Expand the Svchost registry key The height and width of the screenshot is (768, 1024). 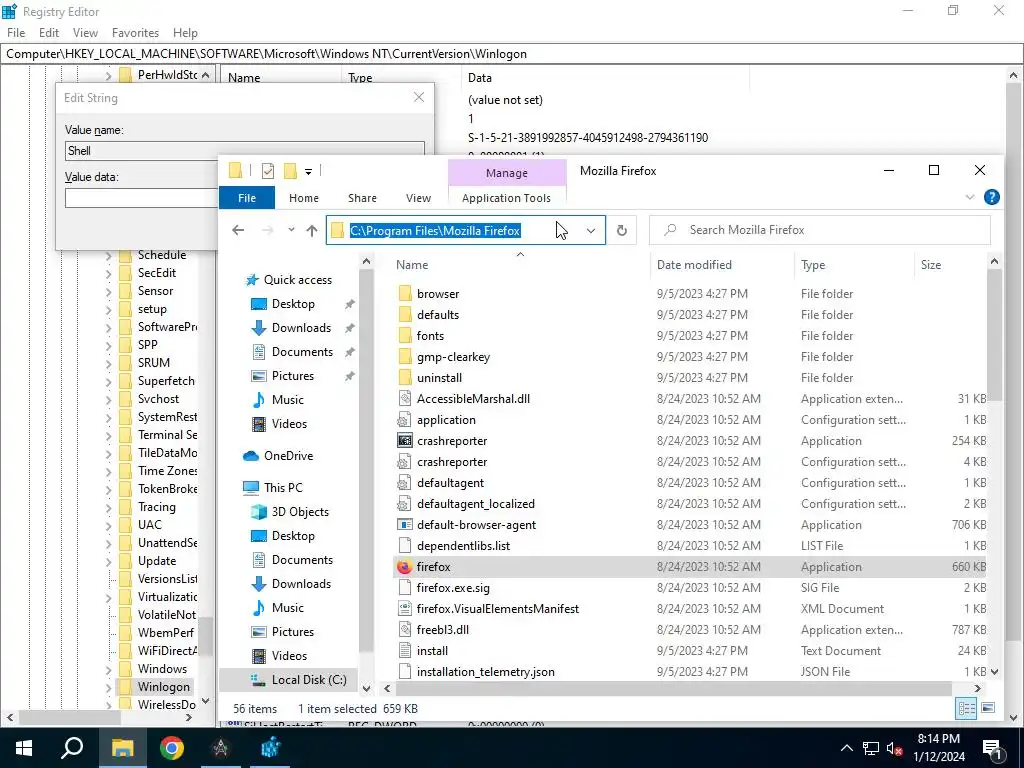click(x=108, y=399)
